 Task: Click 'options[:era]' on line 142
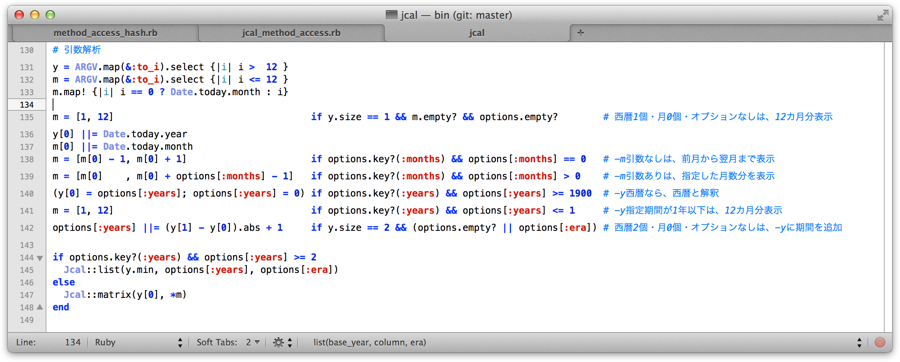[555, 228]
